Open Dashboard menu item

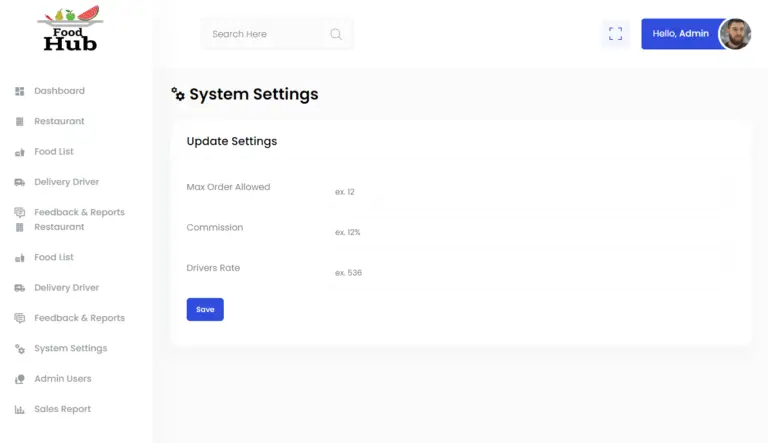pos(59,91)
